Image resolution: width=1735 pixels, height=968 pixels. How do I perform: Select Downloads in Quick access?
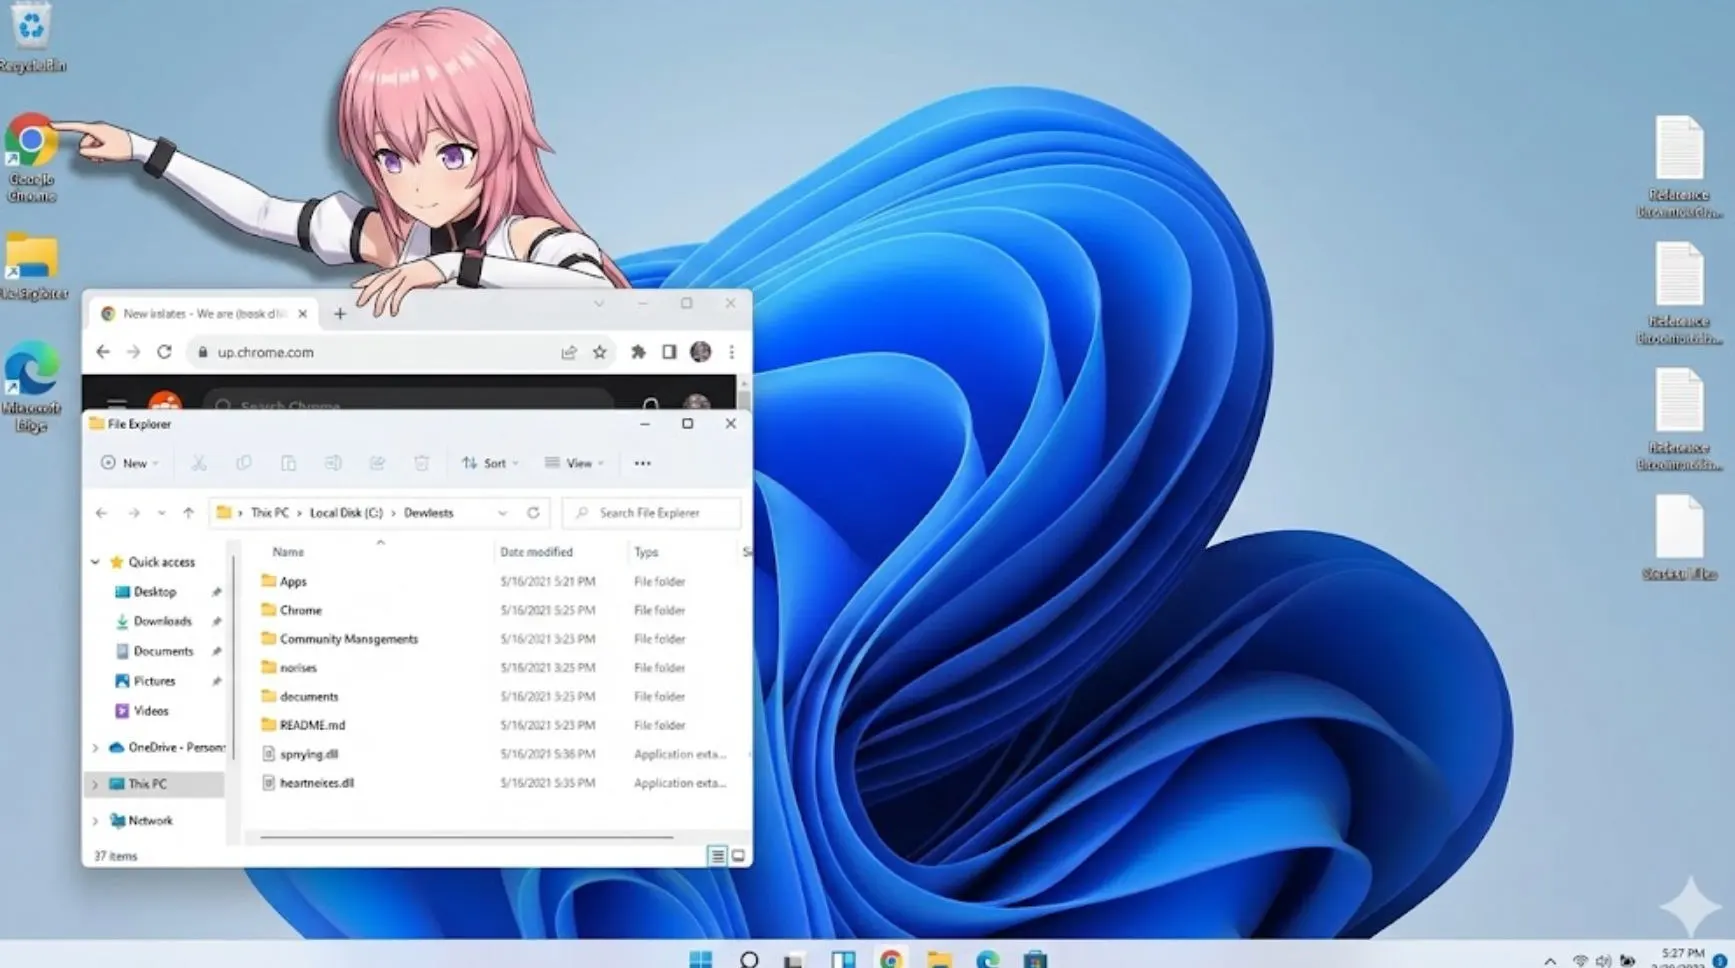(162, 621)
